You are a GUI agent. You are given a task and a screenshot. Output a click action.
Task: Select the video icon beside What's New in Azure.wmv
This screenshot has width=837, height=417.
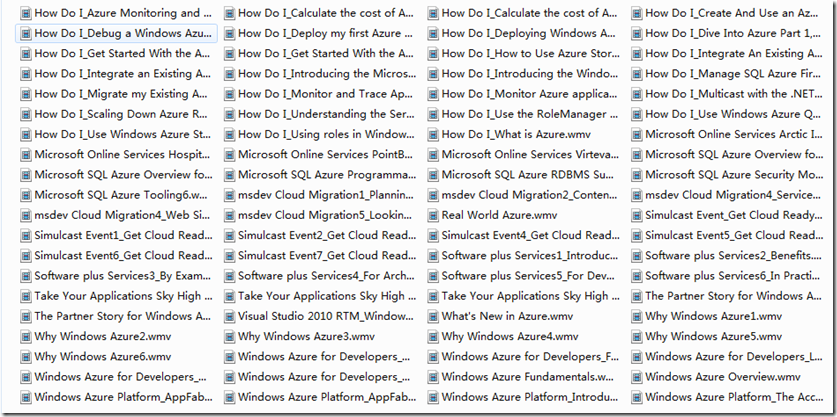pyautogui.click(x=433, y=317)
